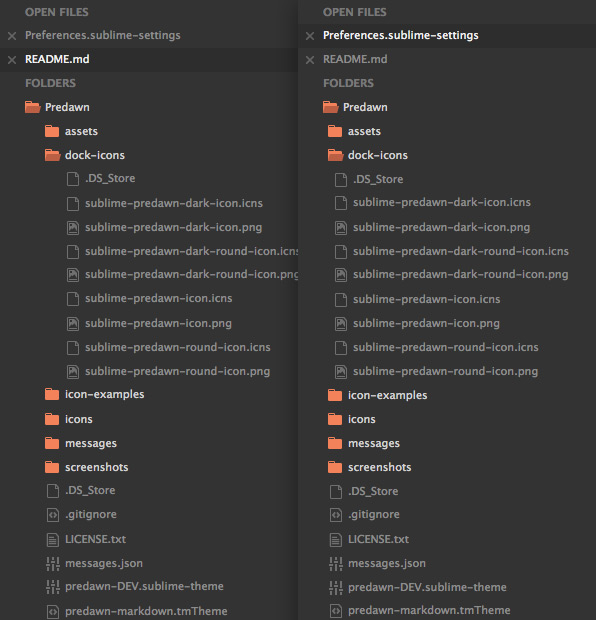Click the image icon beside sublime-predawn-round-icon.png in right sidebar

coord(341,372)
